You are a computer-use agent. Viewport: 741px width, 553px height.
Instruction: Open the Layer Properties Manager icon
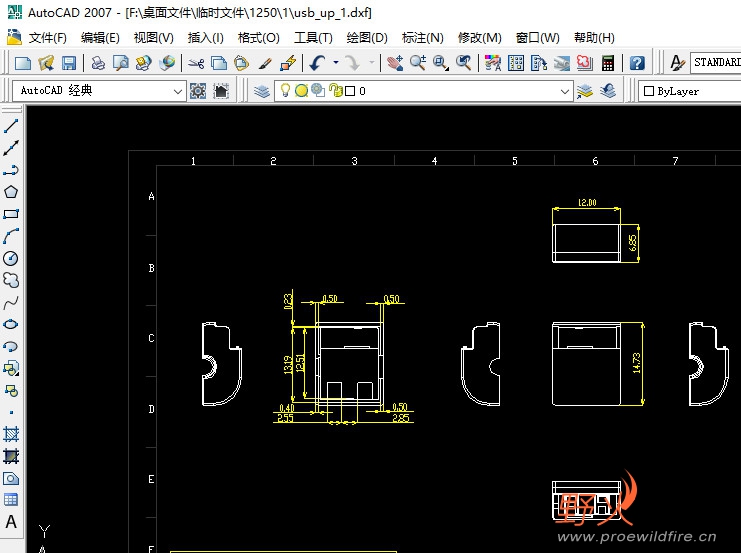click(x=261, y=91)
